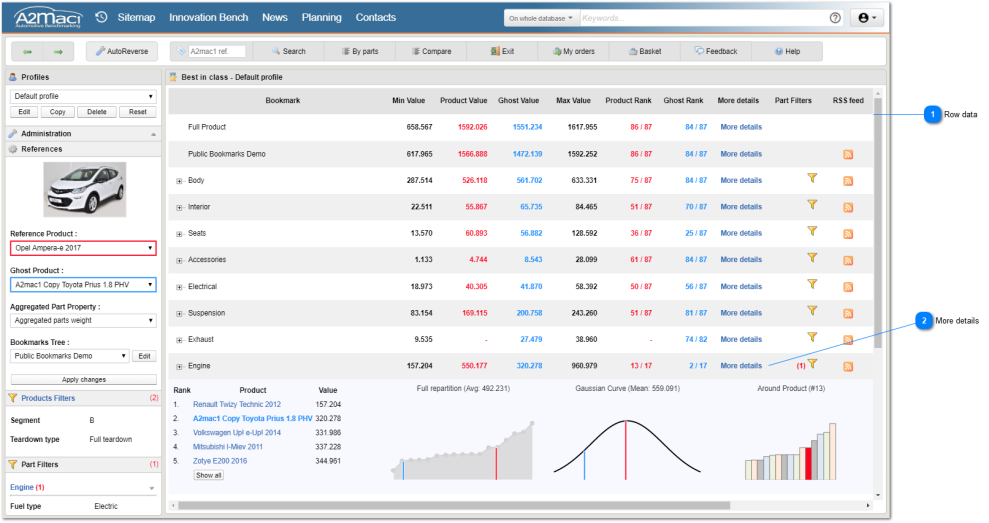Open the Bookmarks Tree dropdown

(x=70, y=356)
